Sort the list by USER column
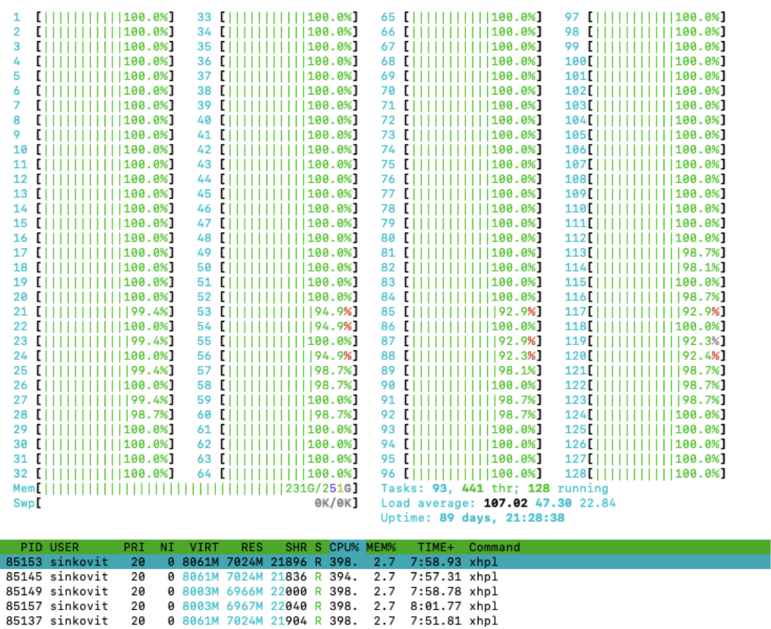 66,547
